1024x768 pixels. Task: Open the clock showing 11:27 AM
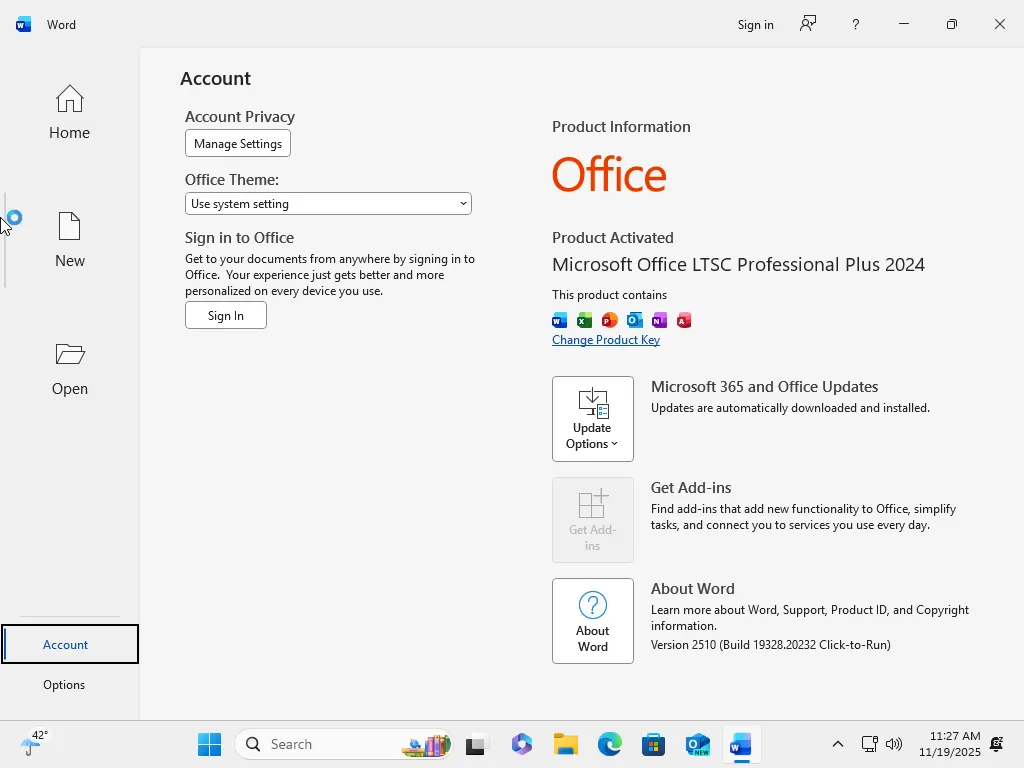(x=950, y=744)
